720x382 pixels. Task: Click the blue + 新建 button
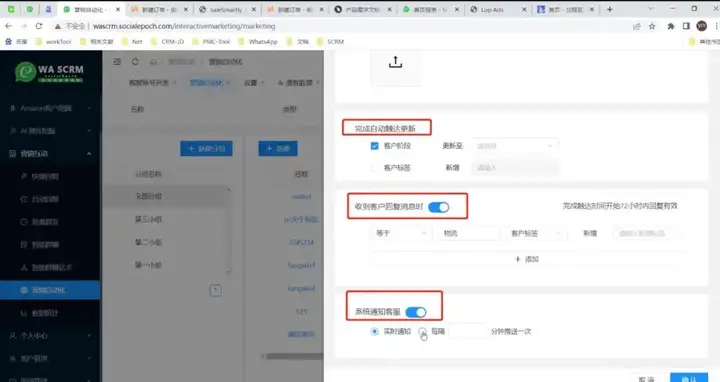[278, 148]
